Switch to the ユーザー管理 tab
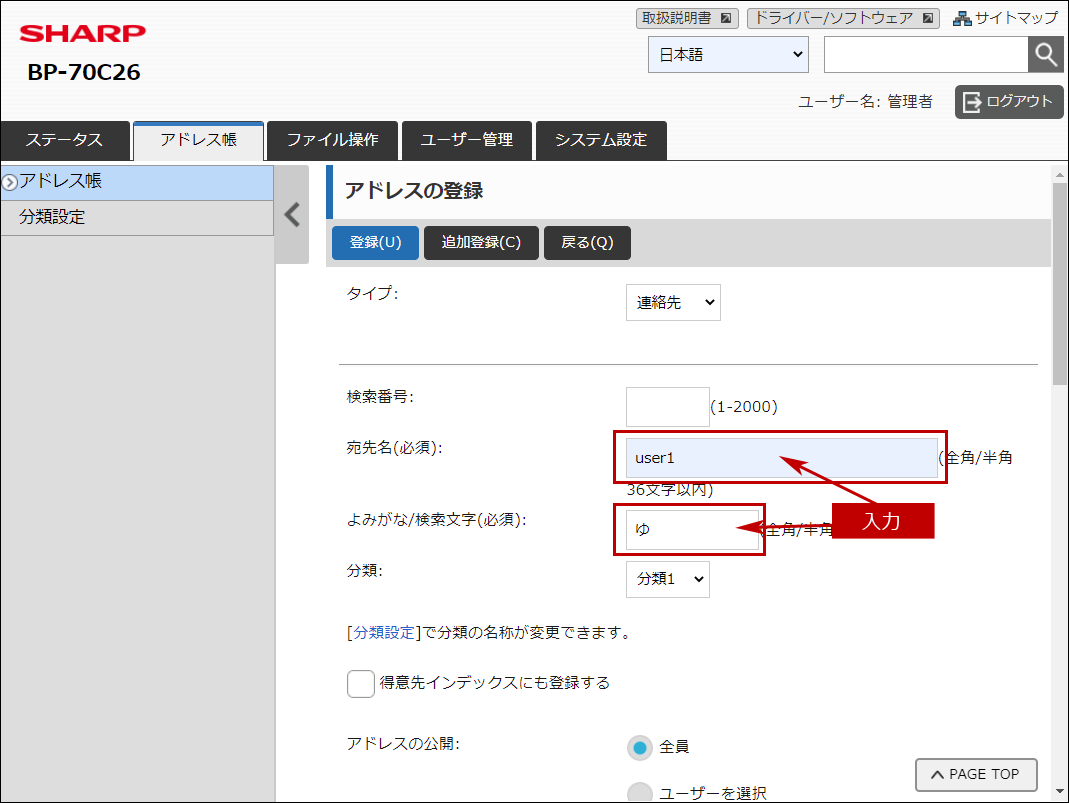 click(x=467, y=140)
